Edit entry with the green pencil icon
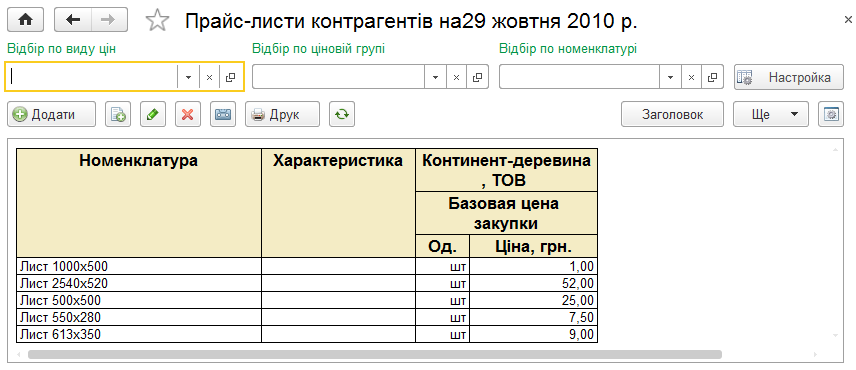This screenshot has height=370, width=856. (153, 115)
